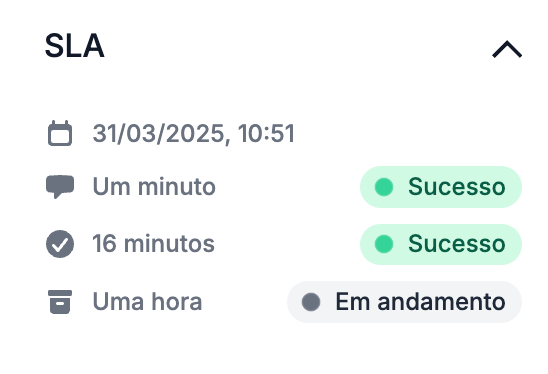Viewport: 548px width, 374px height.
Task: Click the 'Uma hora' label
Action: click(x=147, y=301)
